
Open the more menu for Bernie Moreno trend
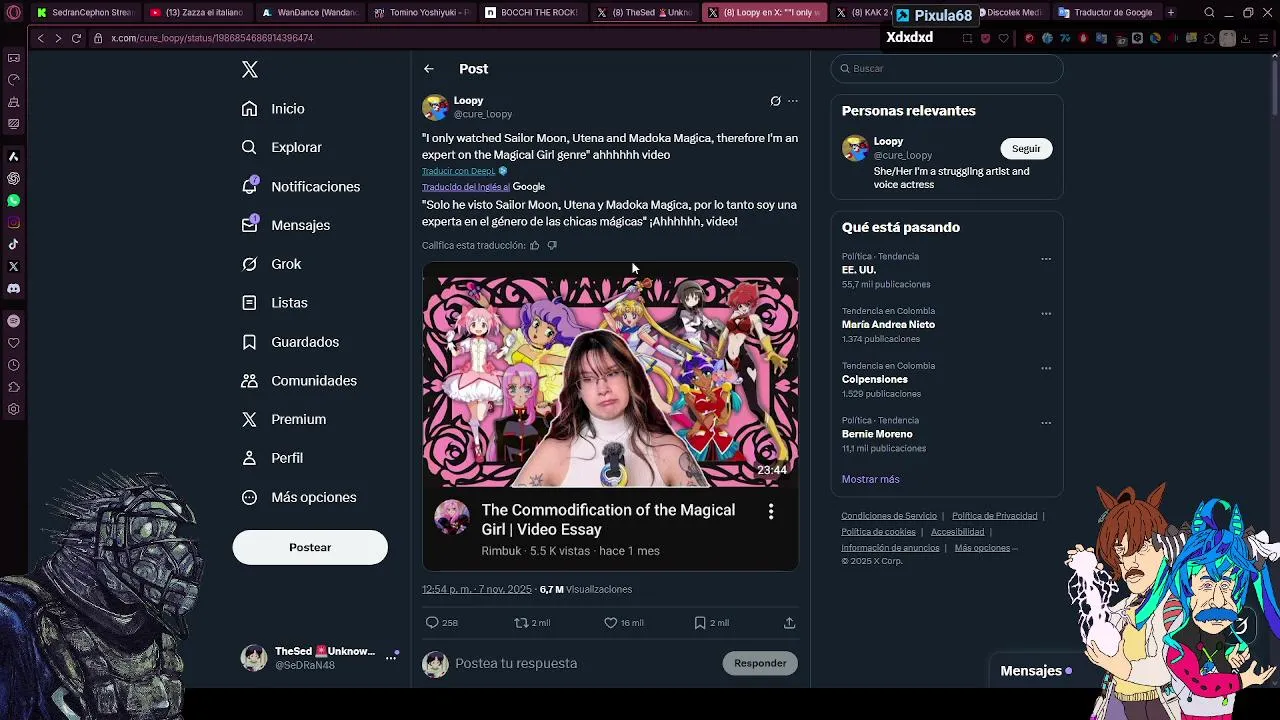coord(1046,423)
